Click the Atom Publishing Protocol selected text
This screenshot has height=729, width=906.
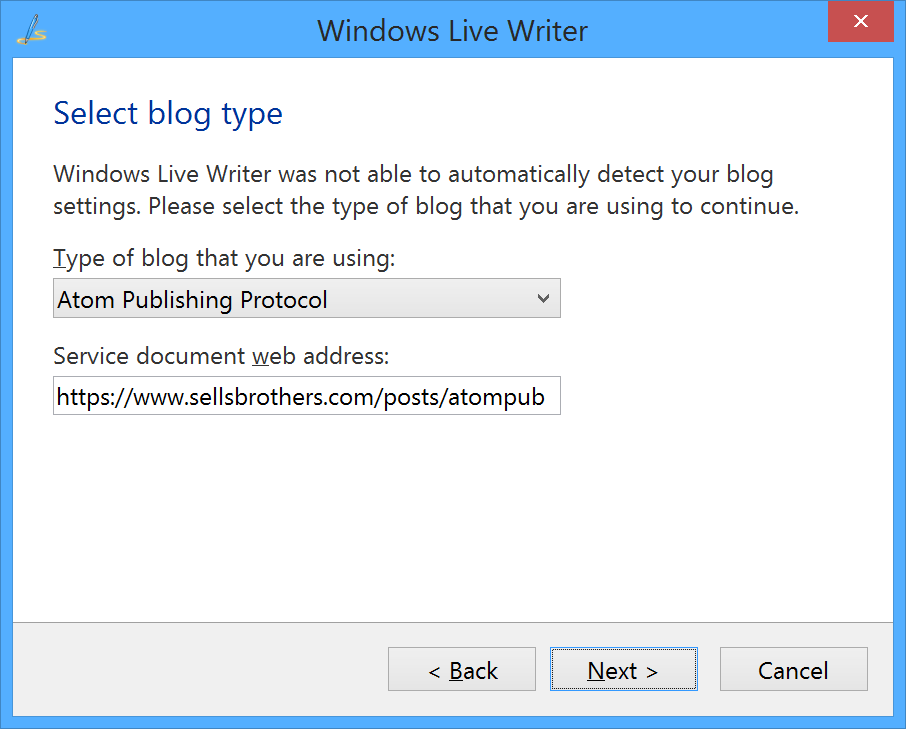point(192,300)
